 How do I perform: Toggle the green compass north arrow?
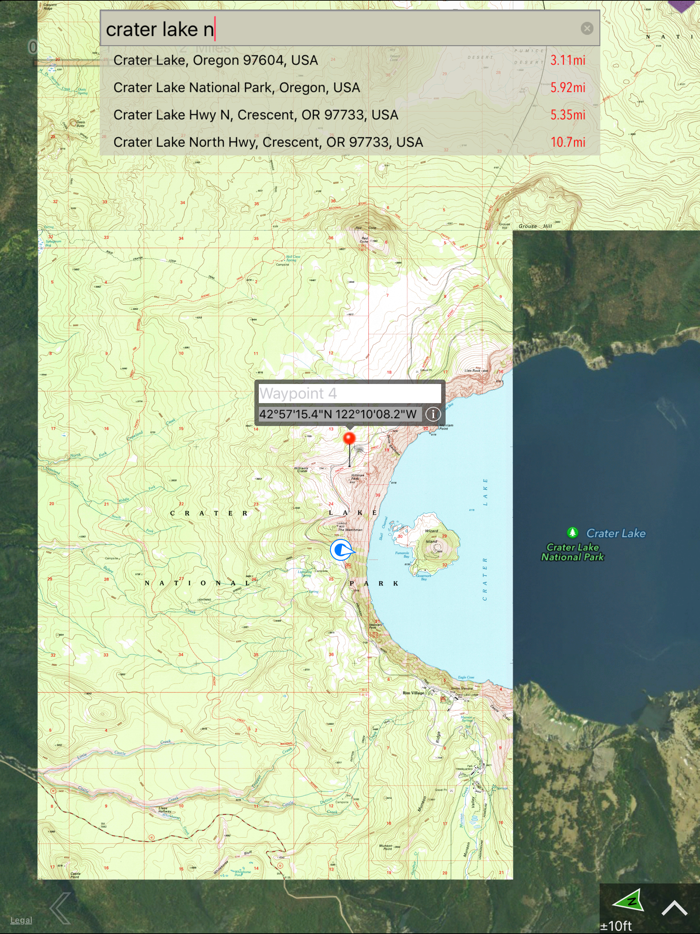click(629, 901)
